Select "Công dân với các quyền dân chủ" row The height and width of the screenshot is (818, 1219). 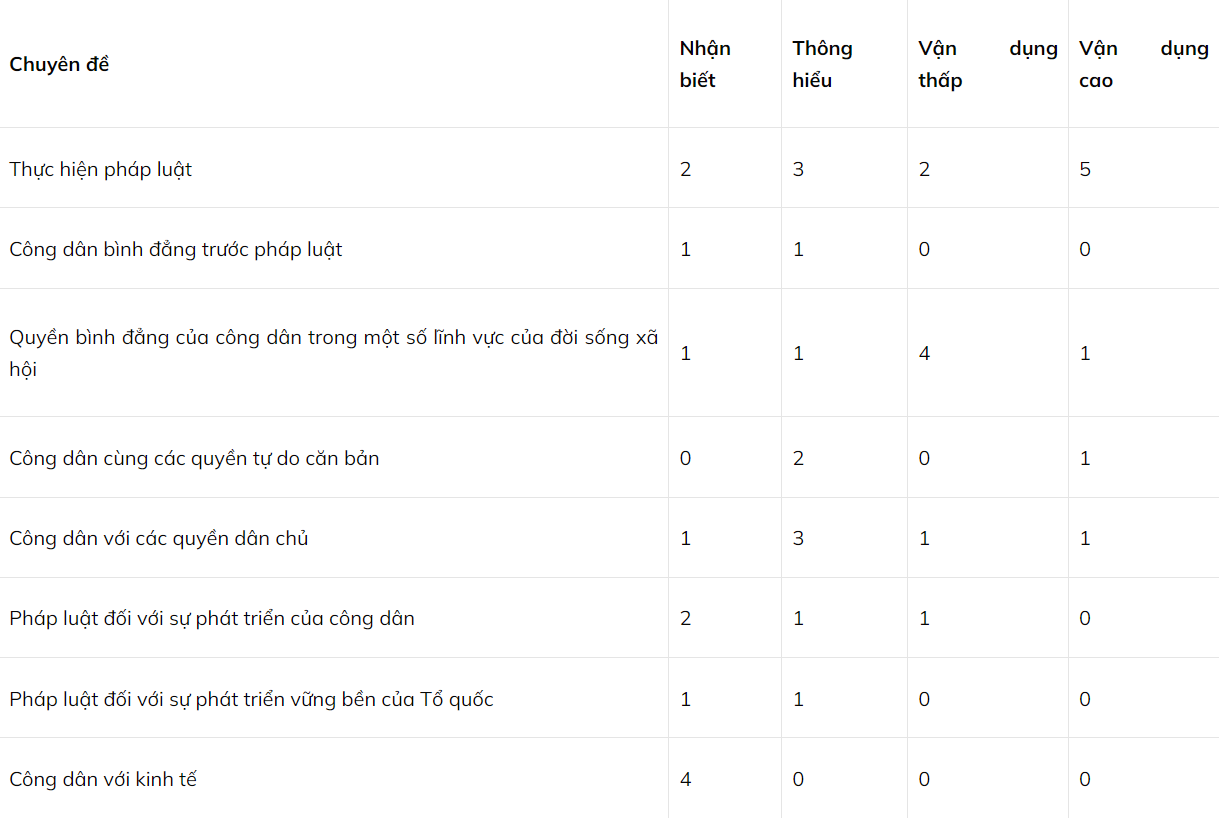(x=158, y=538)
